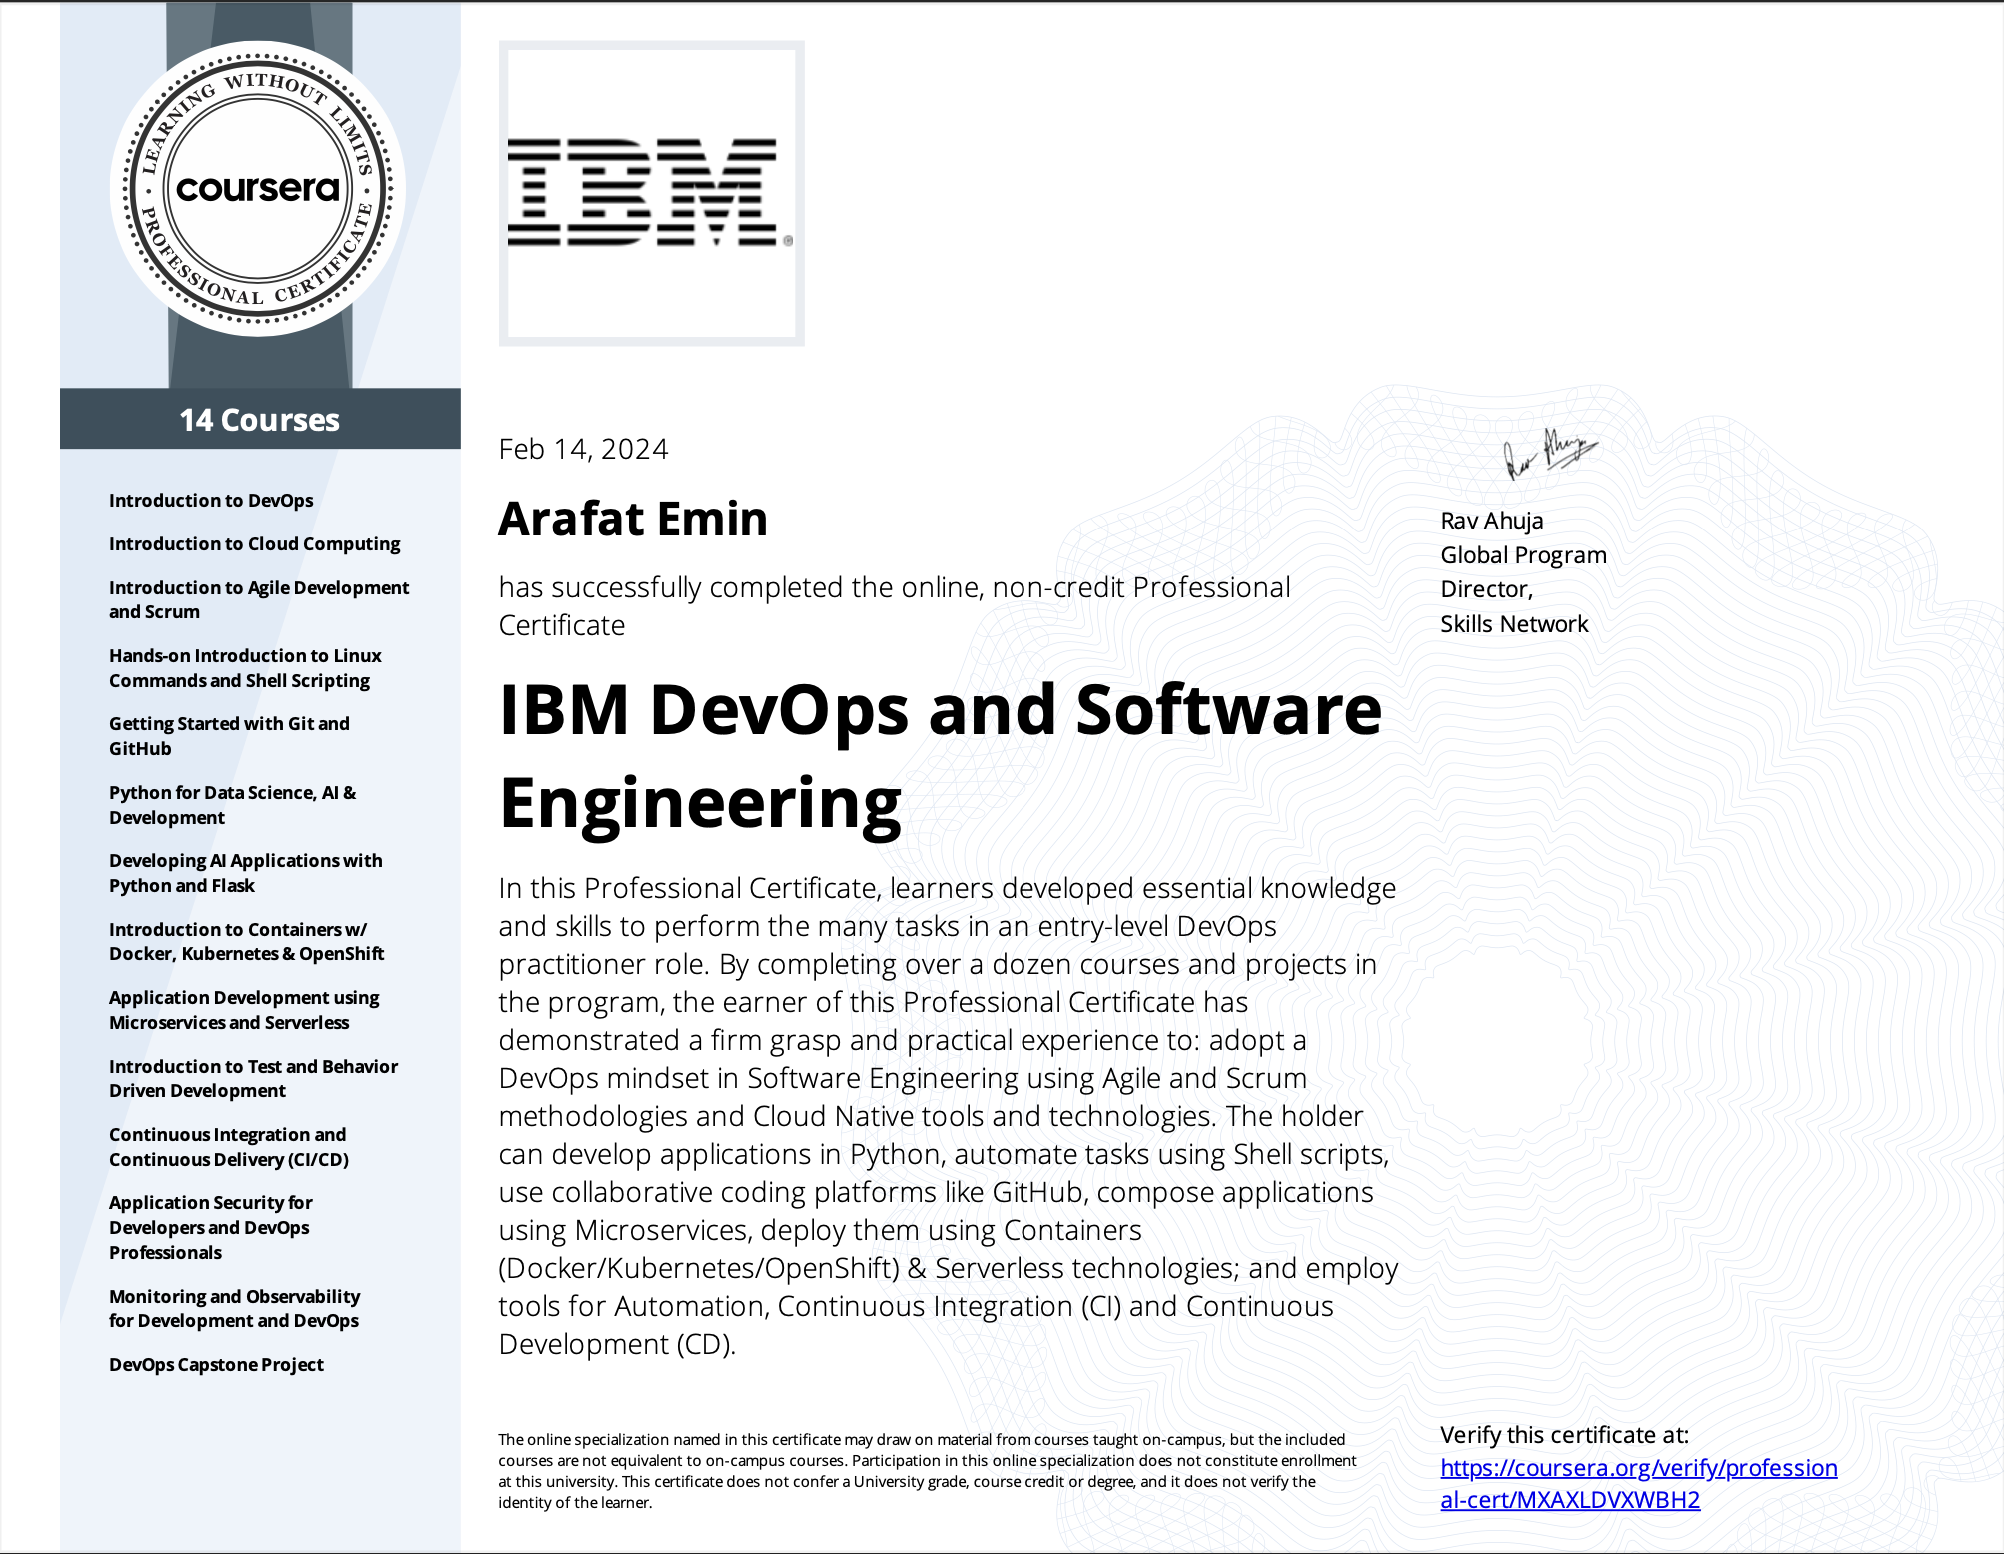Viewport: 2004px width, 1554px height.
Task: Click Python for Data Science course entry
Action: tap(232, 804)
